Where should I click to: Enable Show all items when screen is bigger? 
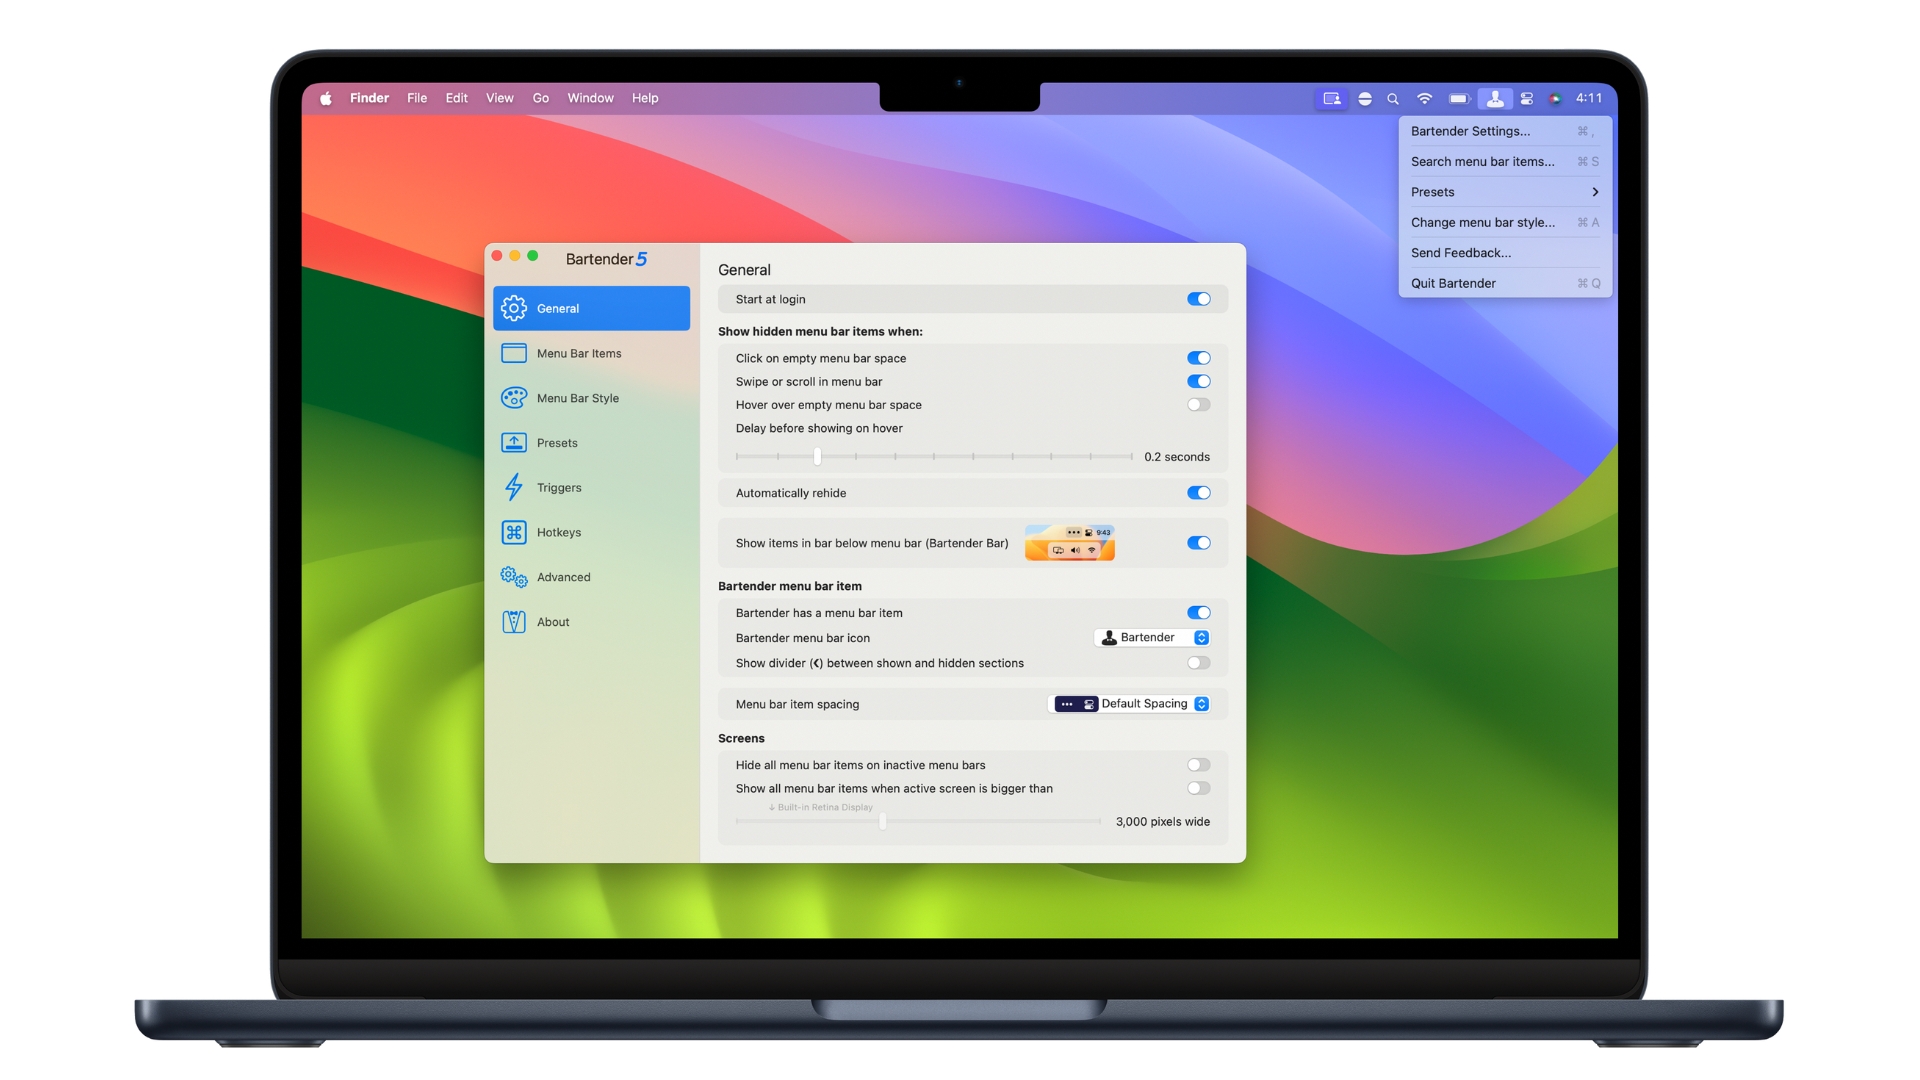[x=1199, y=788]
